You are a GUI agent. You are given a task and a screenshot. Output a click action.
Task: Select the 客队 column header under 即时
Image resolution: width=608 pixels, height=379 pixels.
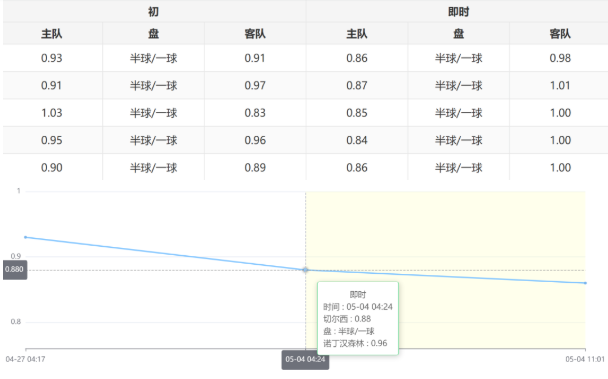coord(560,34)
